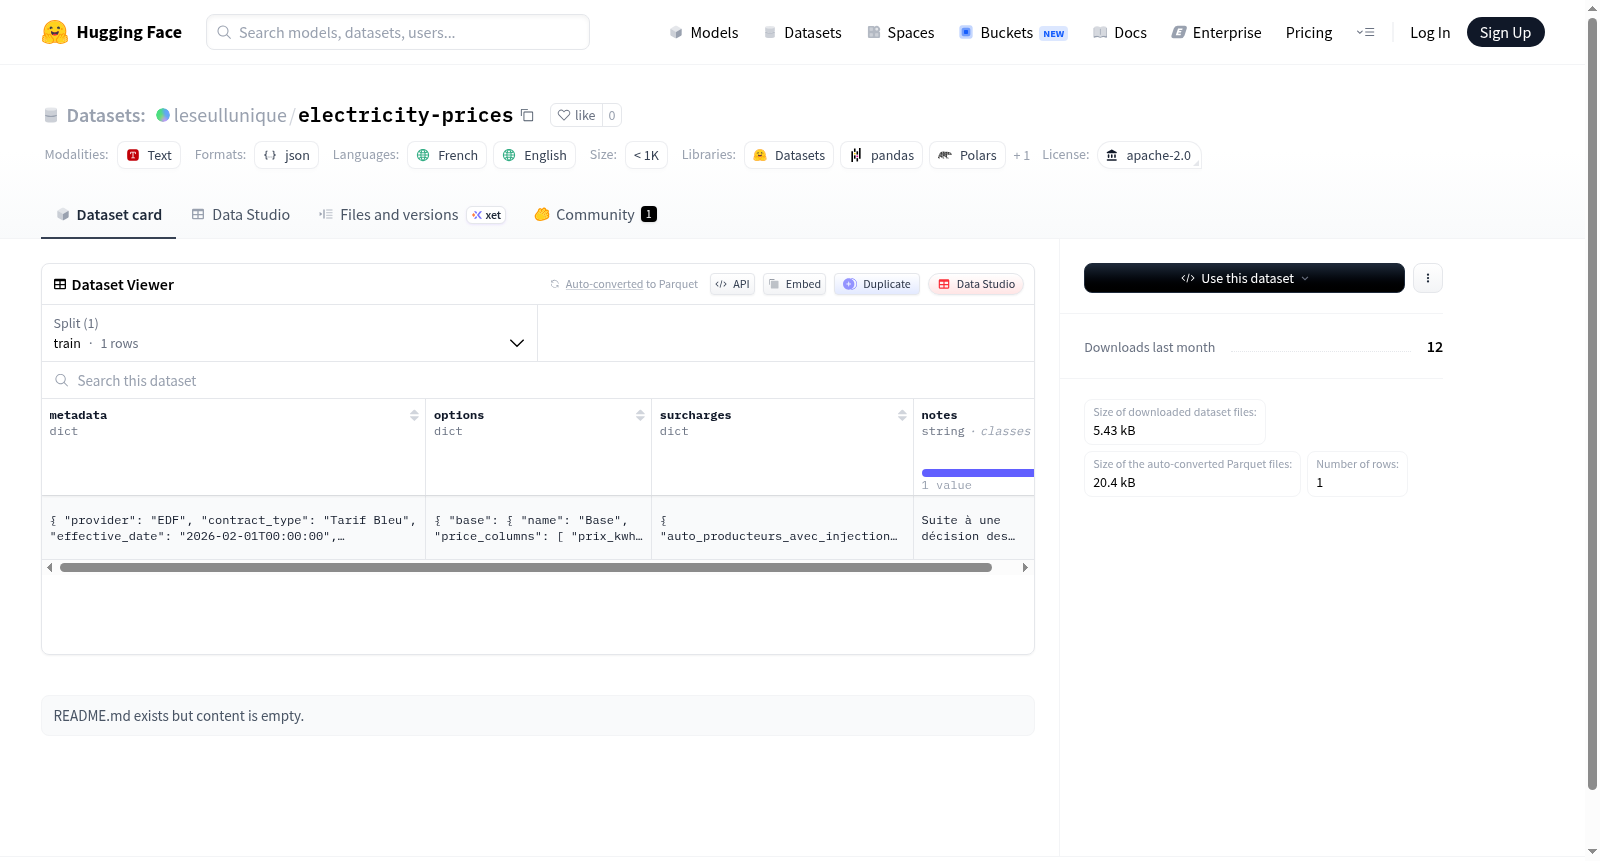Click the Duplicate button
The image size is (1600, 861).
(x=877, y=284)
